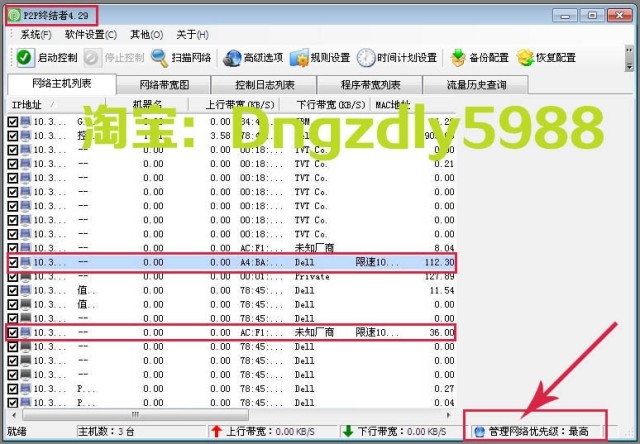Click the 启动控制 toolbar button
This screenshot has height=444, width=640.
[47, 58]
